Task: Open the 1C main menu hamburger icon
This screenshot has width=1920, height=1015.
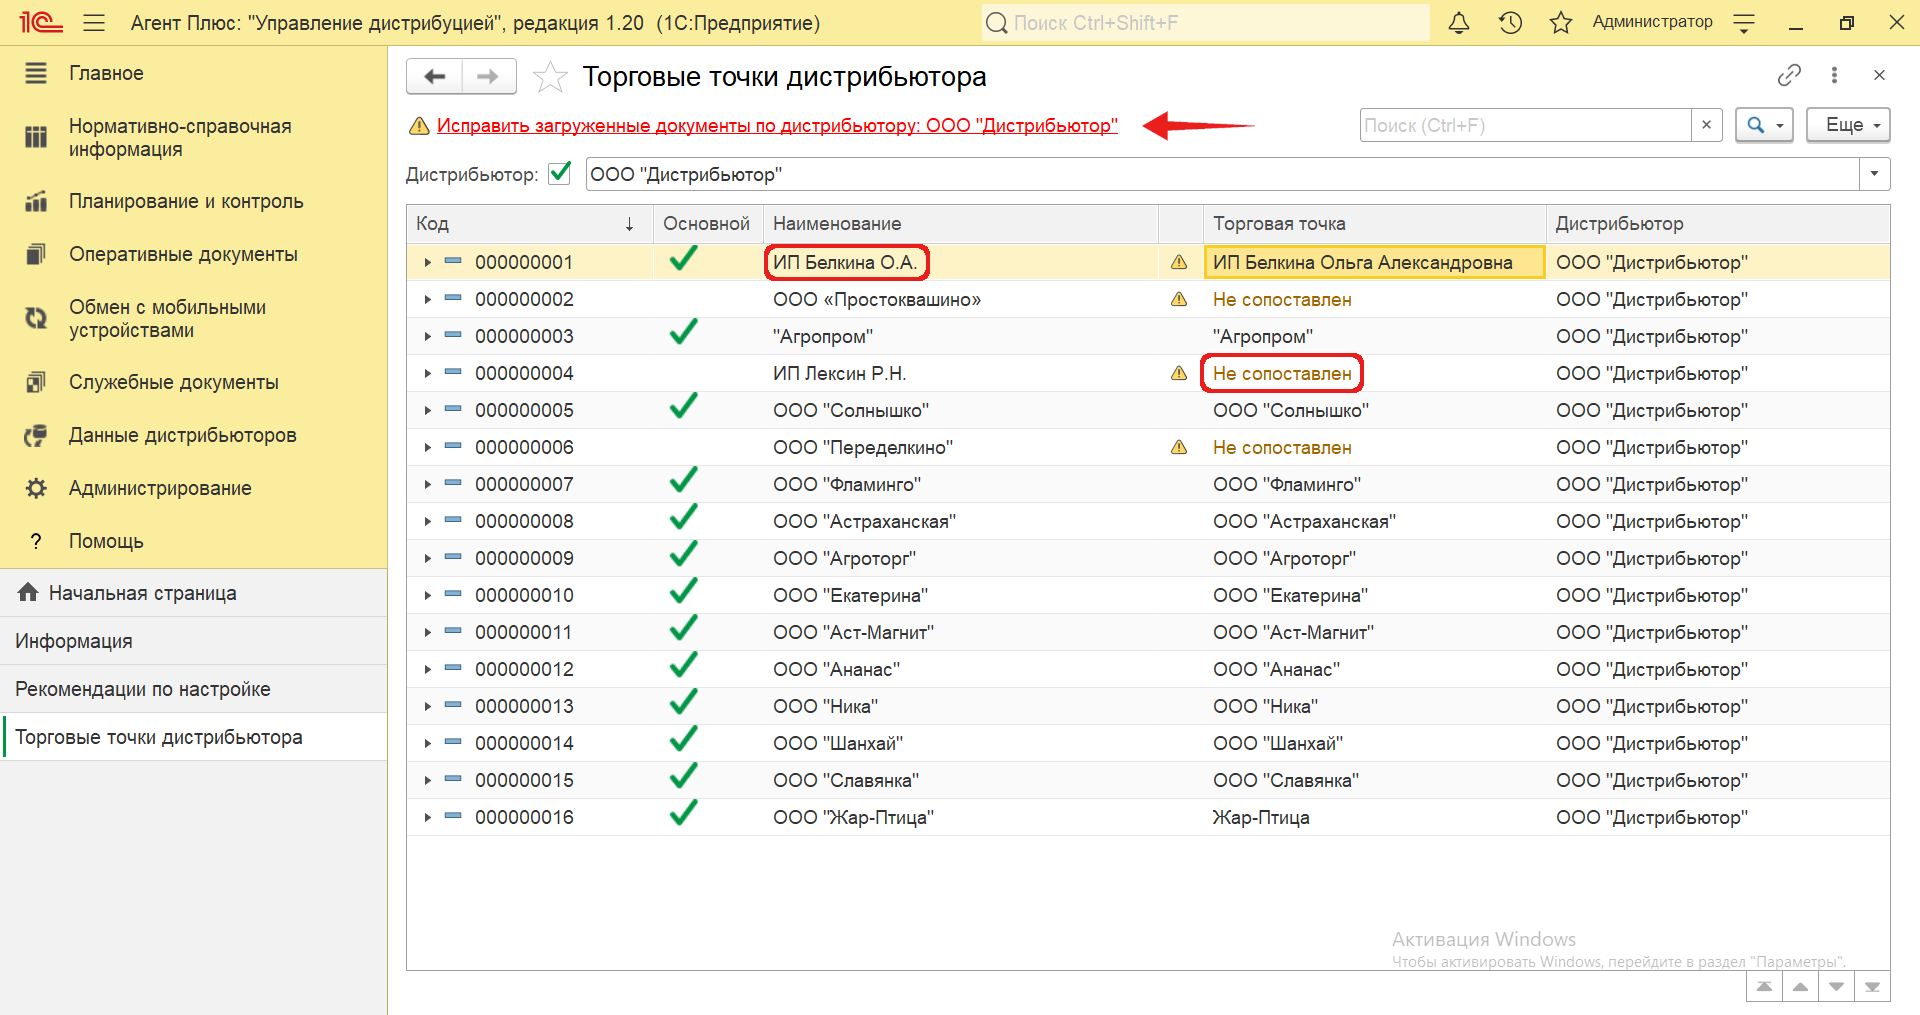Action: pyautogui.click(x=94, y=22)
